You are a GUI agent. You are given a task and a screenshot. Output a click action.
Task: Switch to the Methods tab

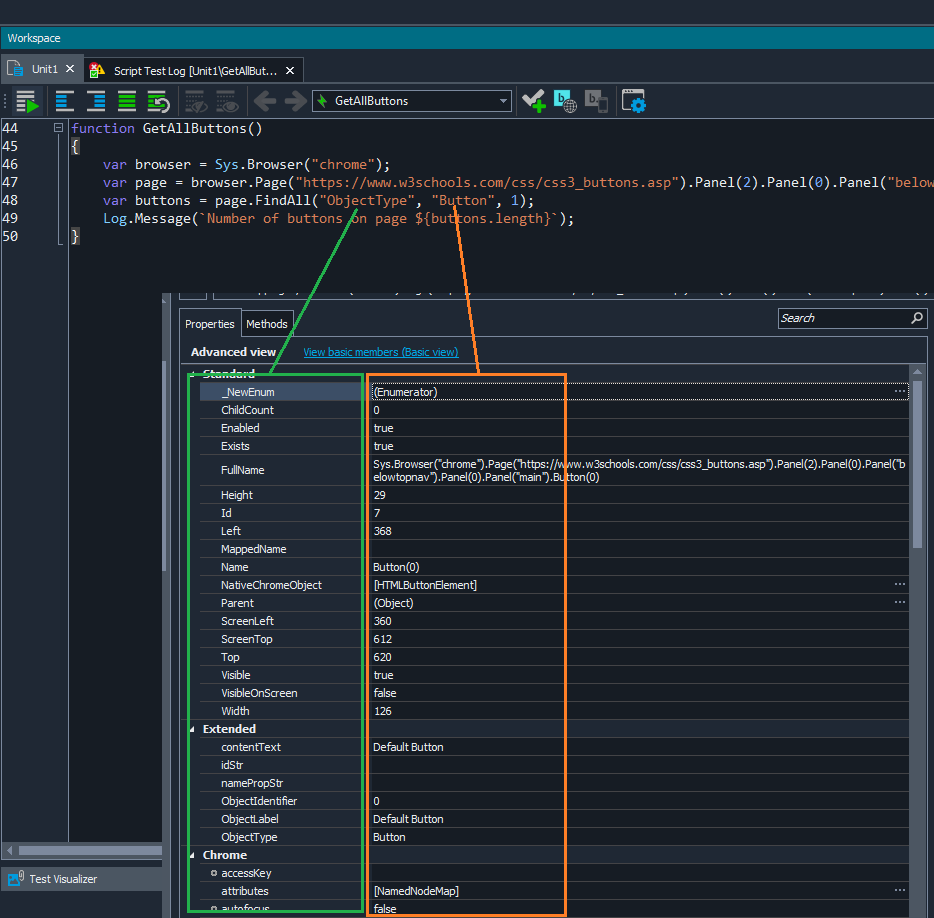click(x=267, y=324)
